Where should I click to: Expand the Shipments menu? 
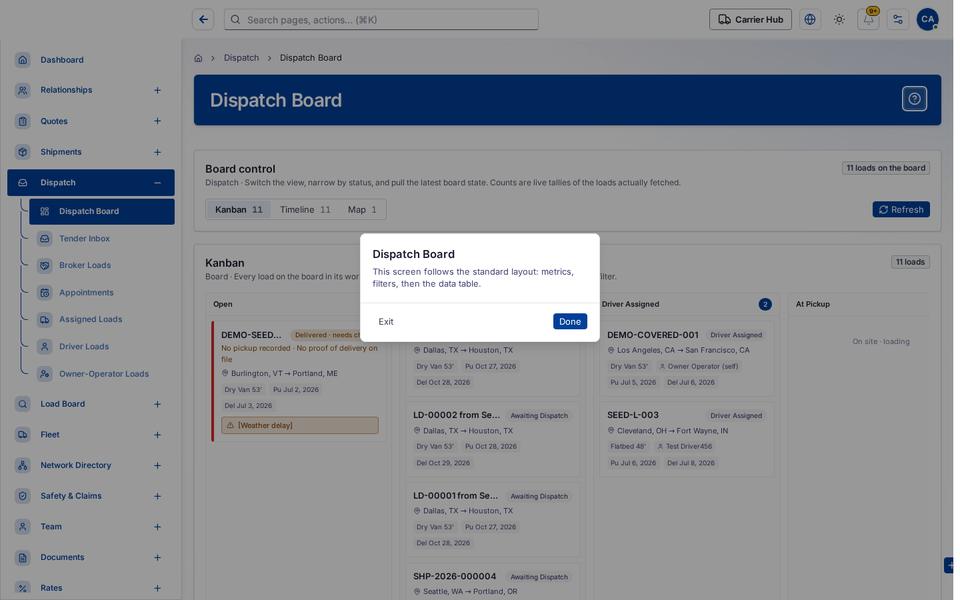157,152
